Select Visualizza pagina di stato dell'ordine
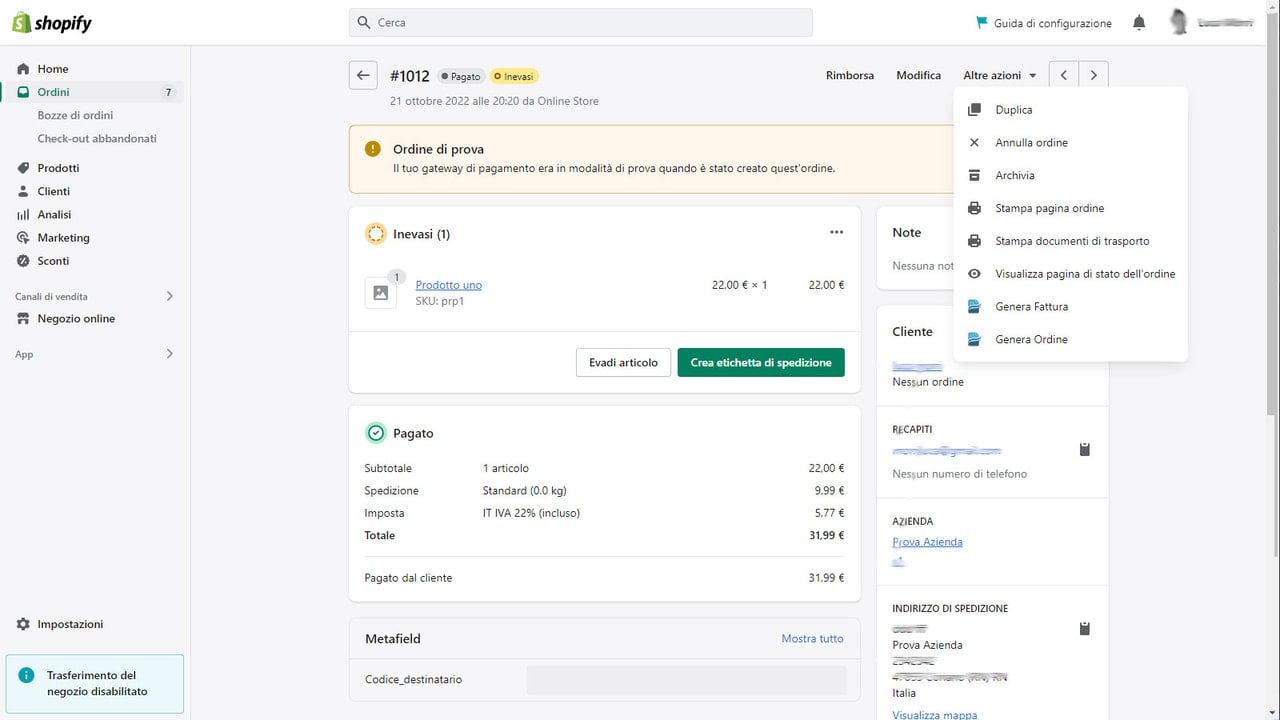Viewport: 1280px width, 720px height. pyautogui.click(x=1071, y=274)
